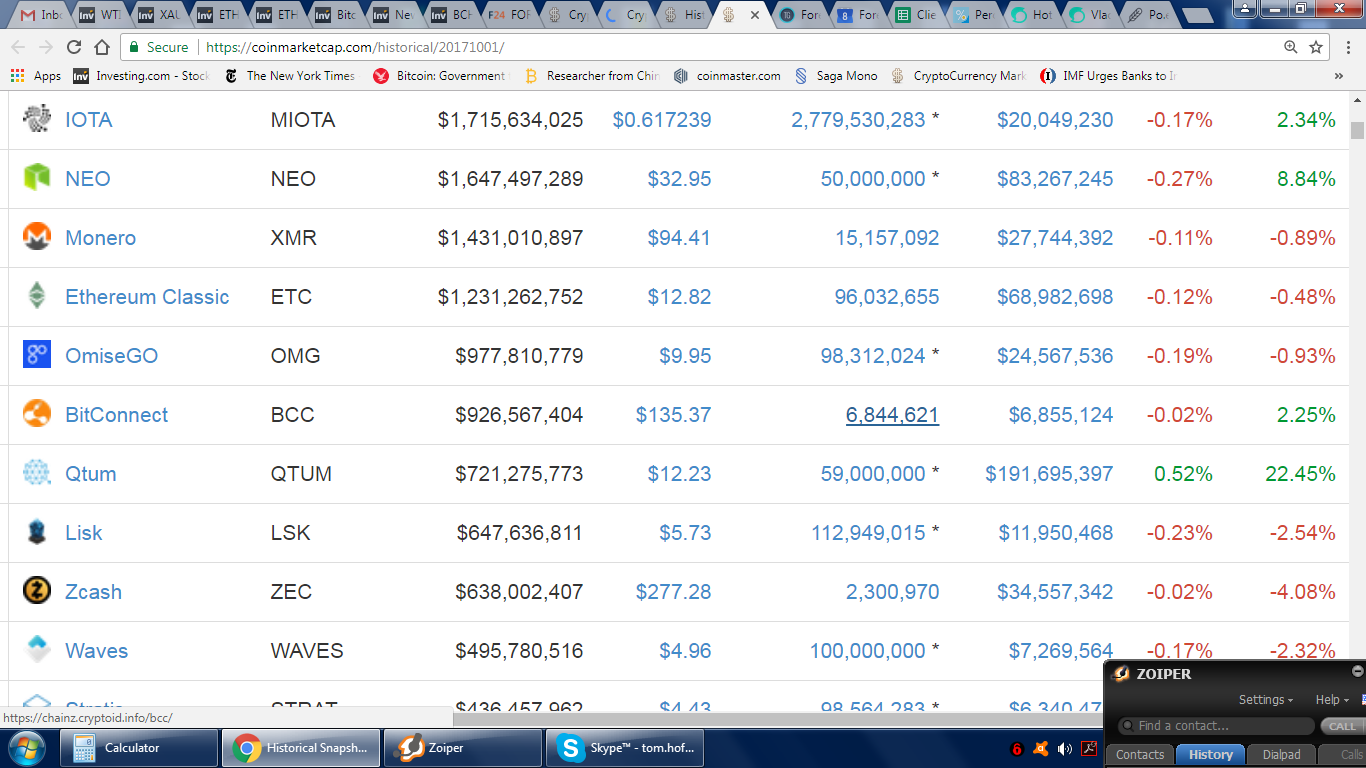Open the Contacts tab in Zoiper

tap(1140, 755)
